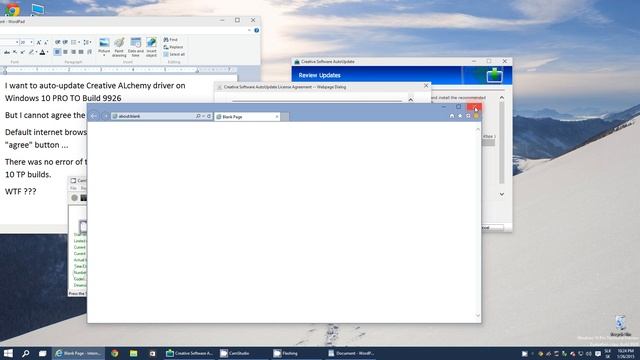Click the Internet Explorer smiley feedback icon

[x=476, y=116]
